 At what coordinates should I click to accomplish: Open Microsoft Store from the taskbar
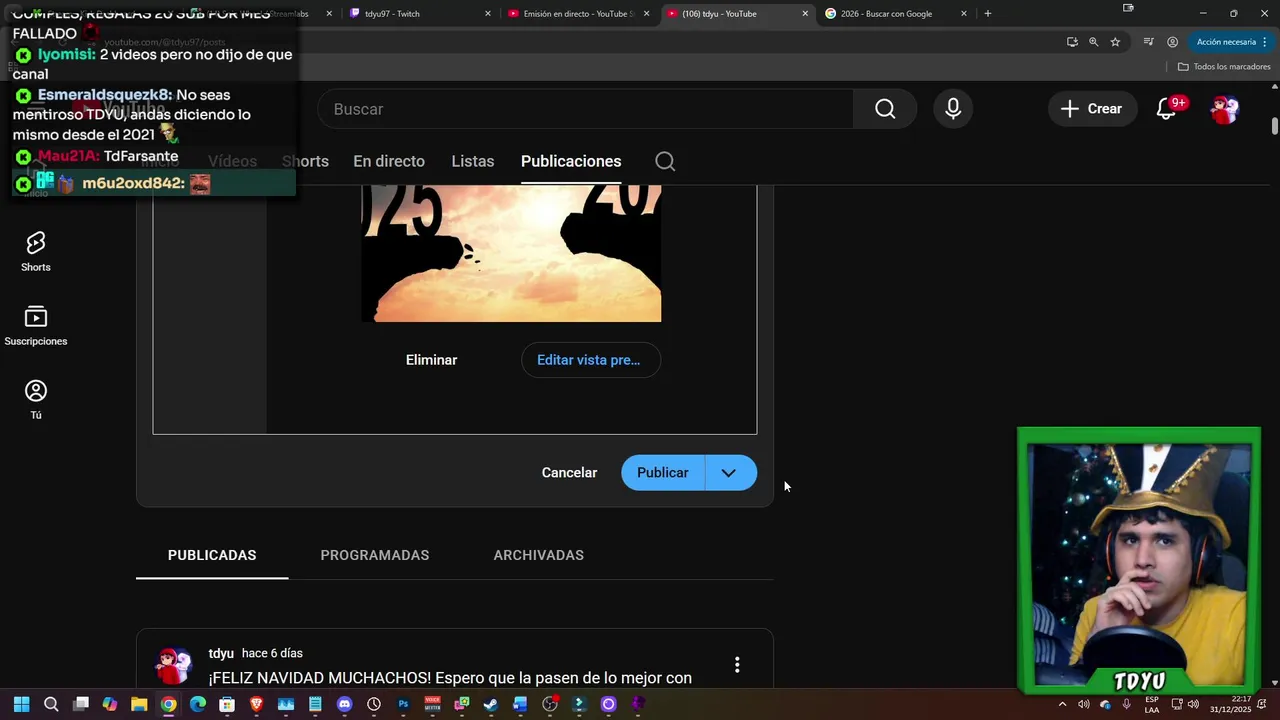point(227,704)
